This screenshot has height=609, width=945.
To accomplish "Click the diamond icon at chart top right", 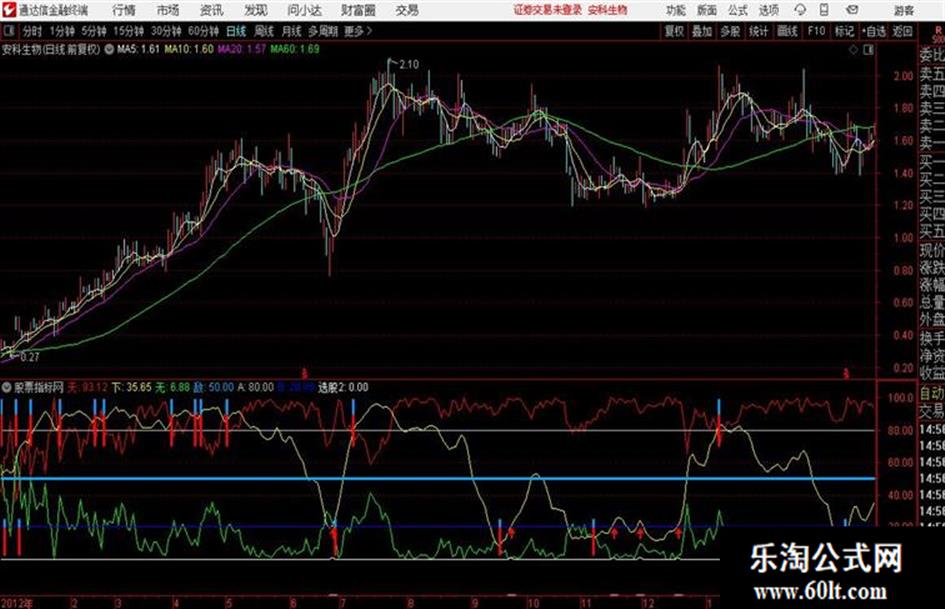I will click(x=853, y=50).
